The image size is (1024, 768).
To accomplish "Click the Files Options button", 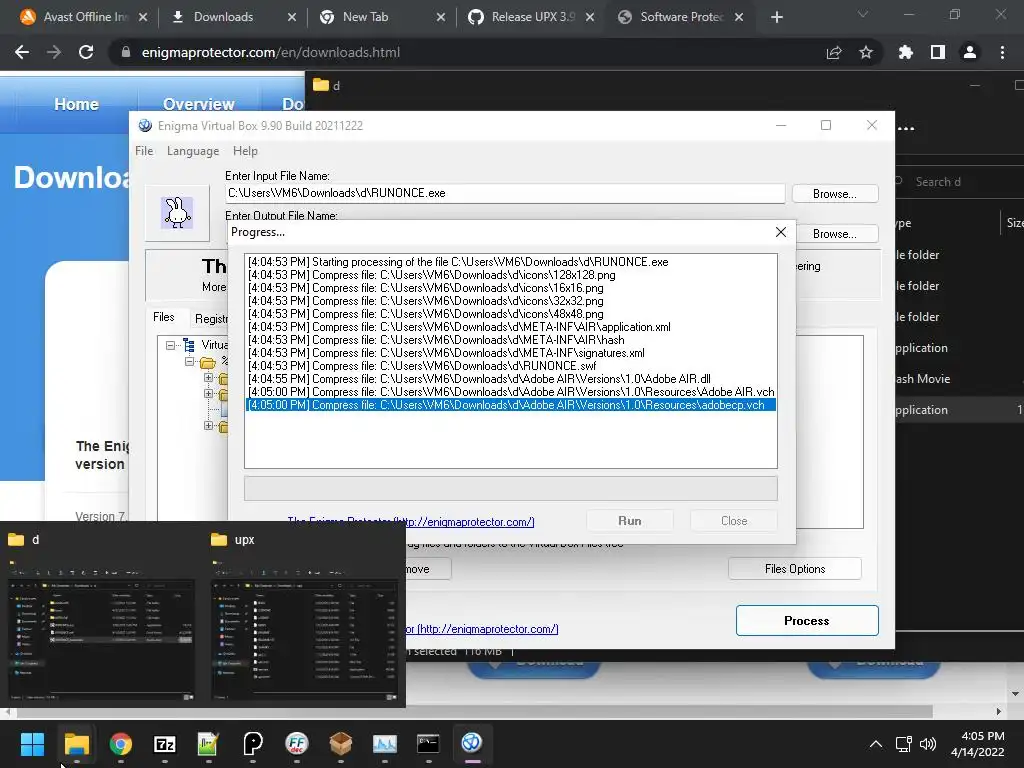I will pyautogui.click(x=795, y=569).
